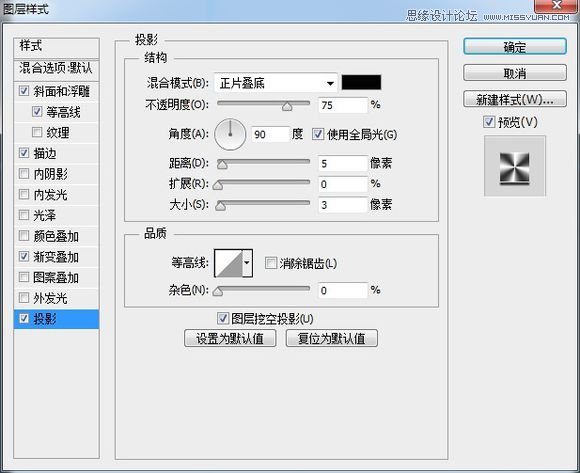Select the 纹理 sub-style row
This screenshot has height=473, width=580.
(57, 132)
